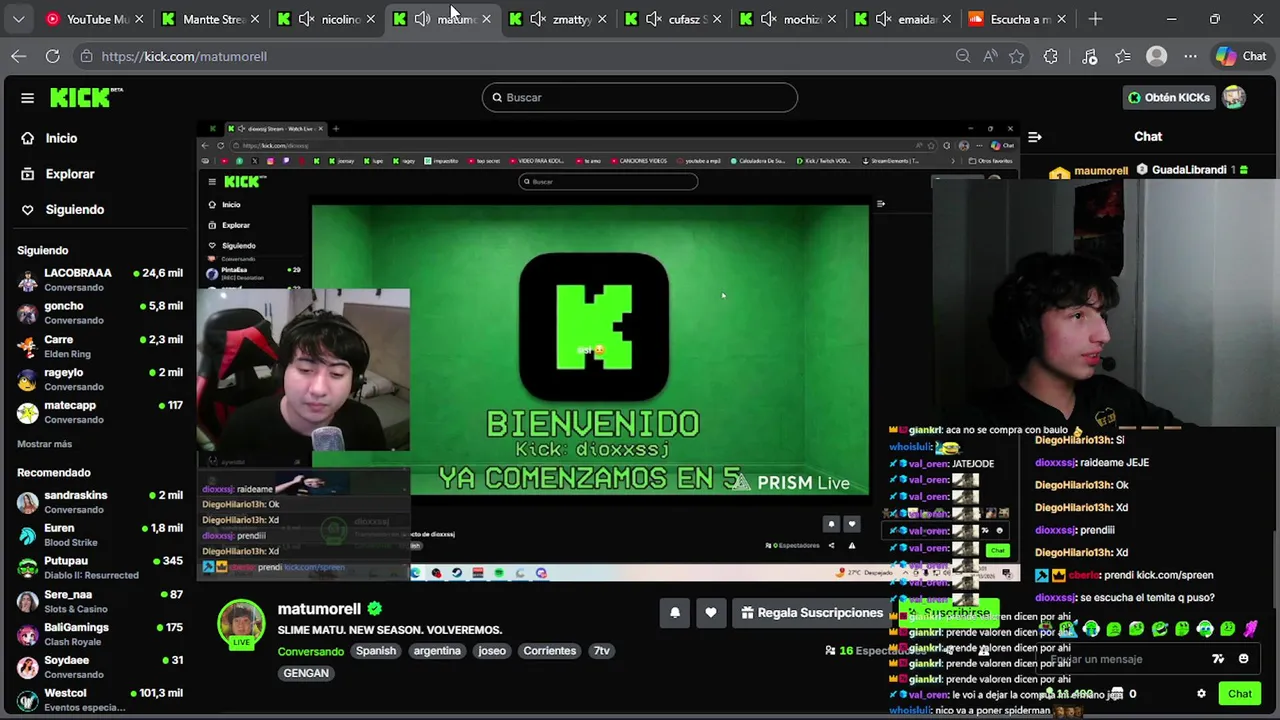Open goncho channel in sidebar

pyautogui.click(x=100, y=312)
